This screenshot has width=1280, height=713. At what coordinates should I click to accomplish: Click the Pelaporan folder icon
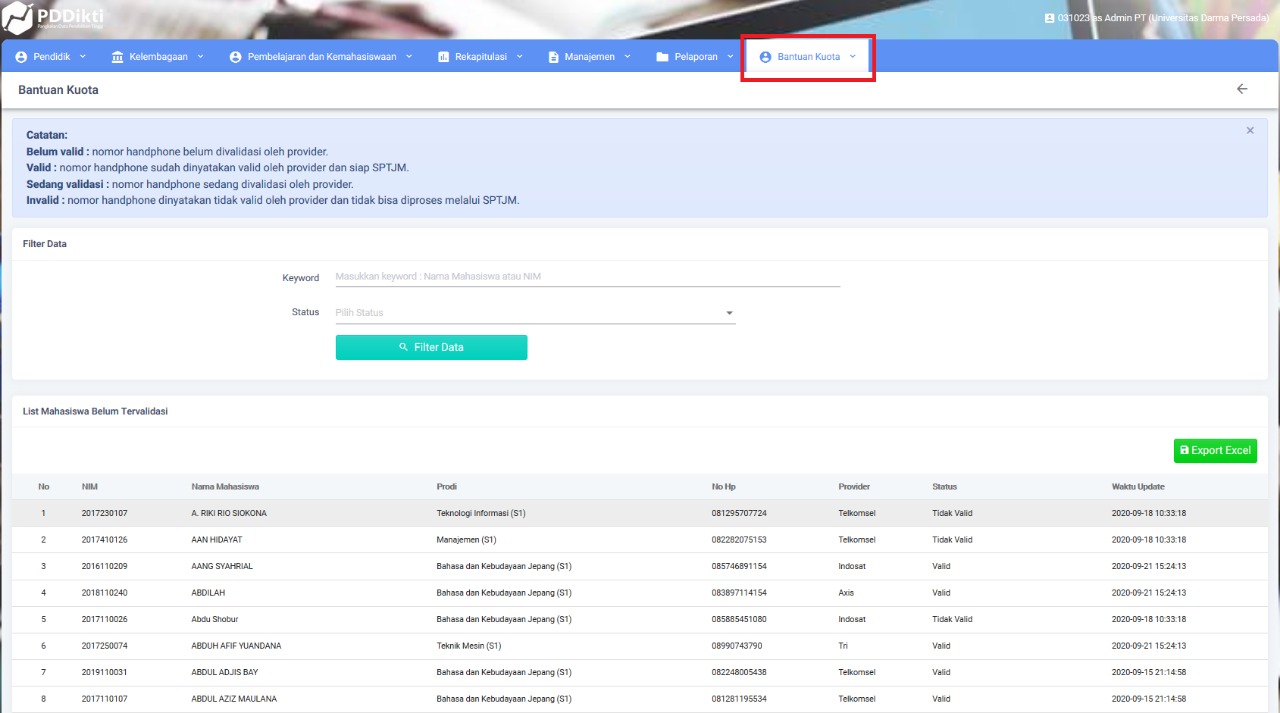point(662,57)
